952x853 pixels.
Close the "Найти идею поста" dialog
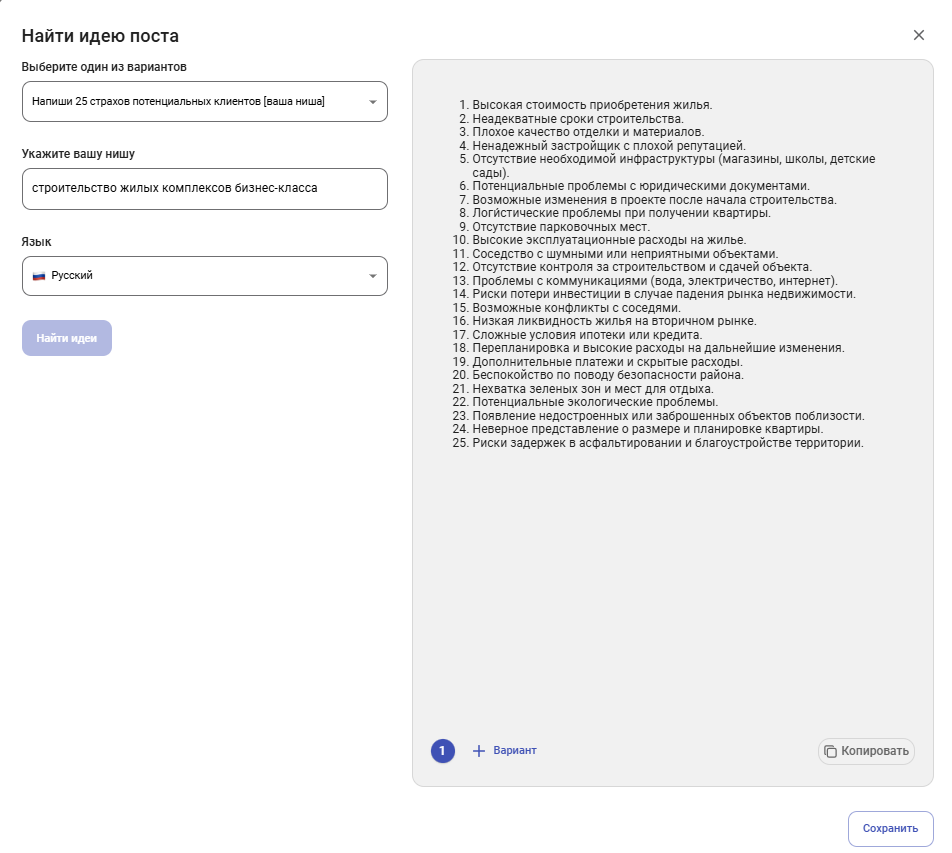919,35
